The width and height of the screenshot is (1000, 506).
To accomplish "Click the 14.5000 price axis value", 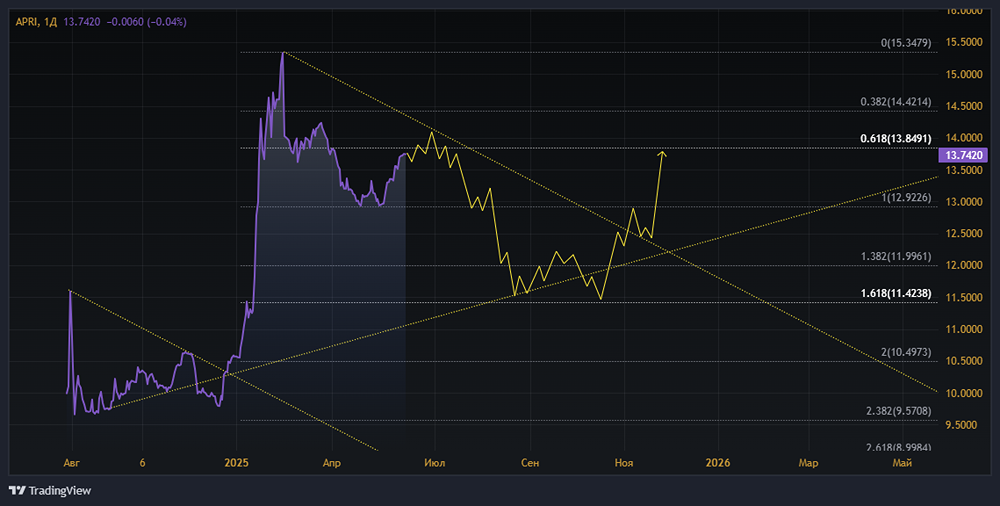I will [x=964, y=106].
